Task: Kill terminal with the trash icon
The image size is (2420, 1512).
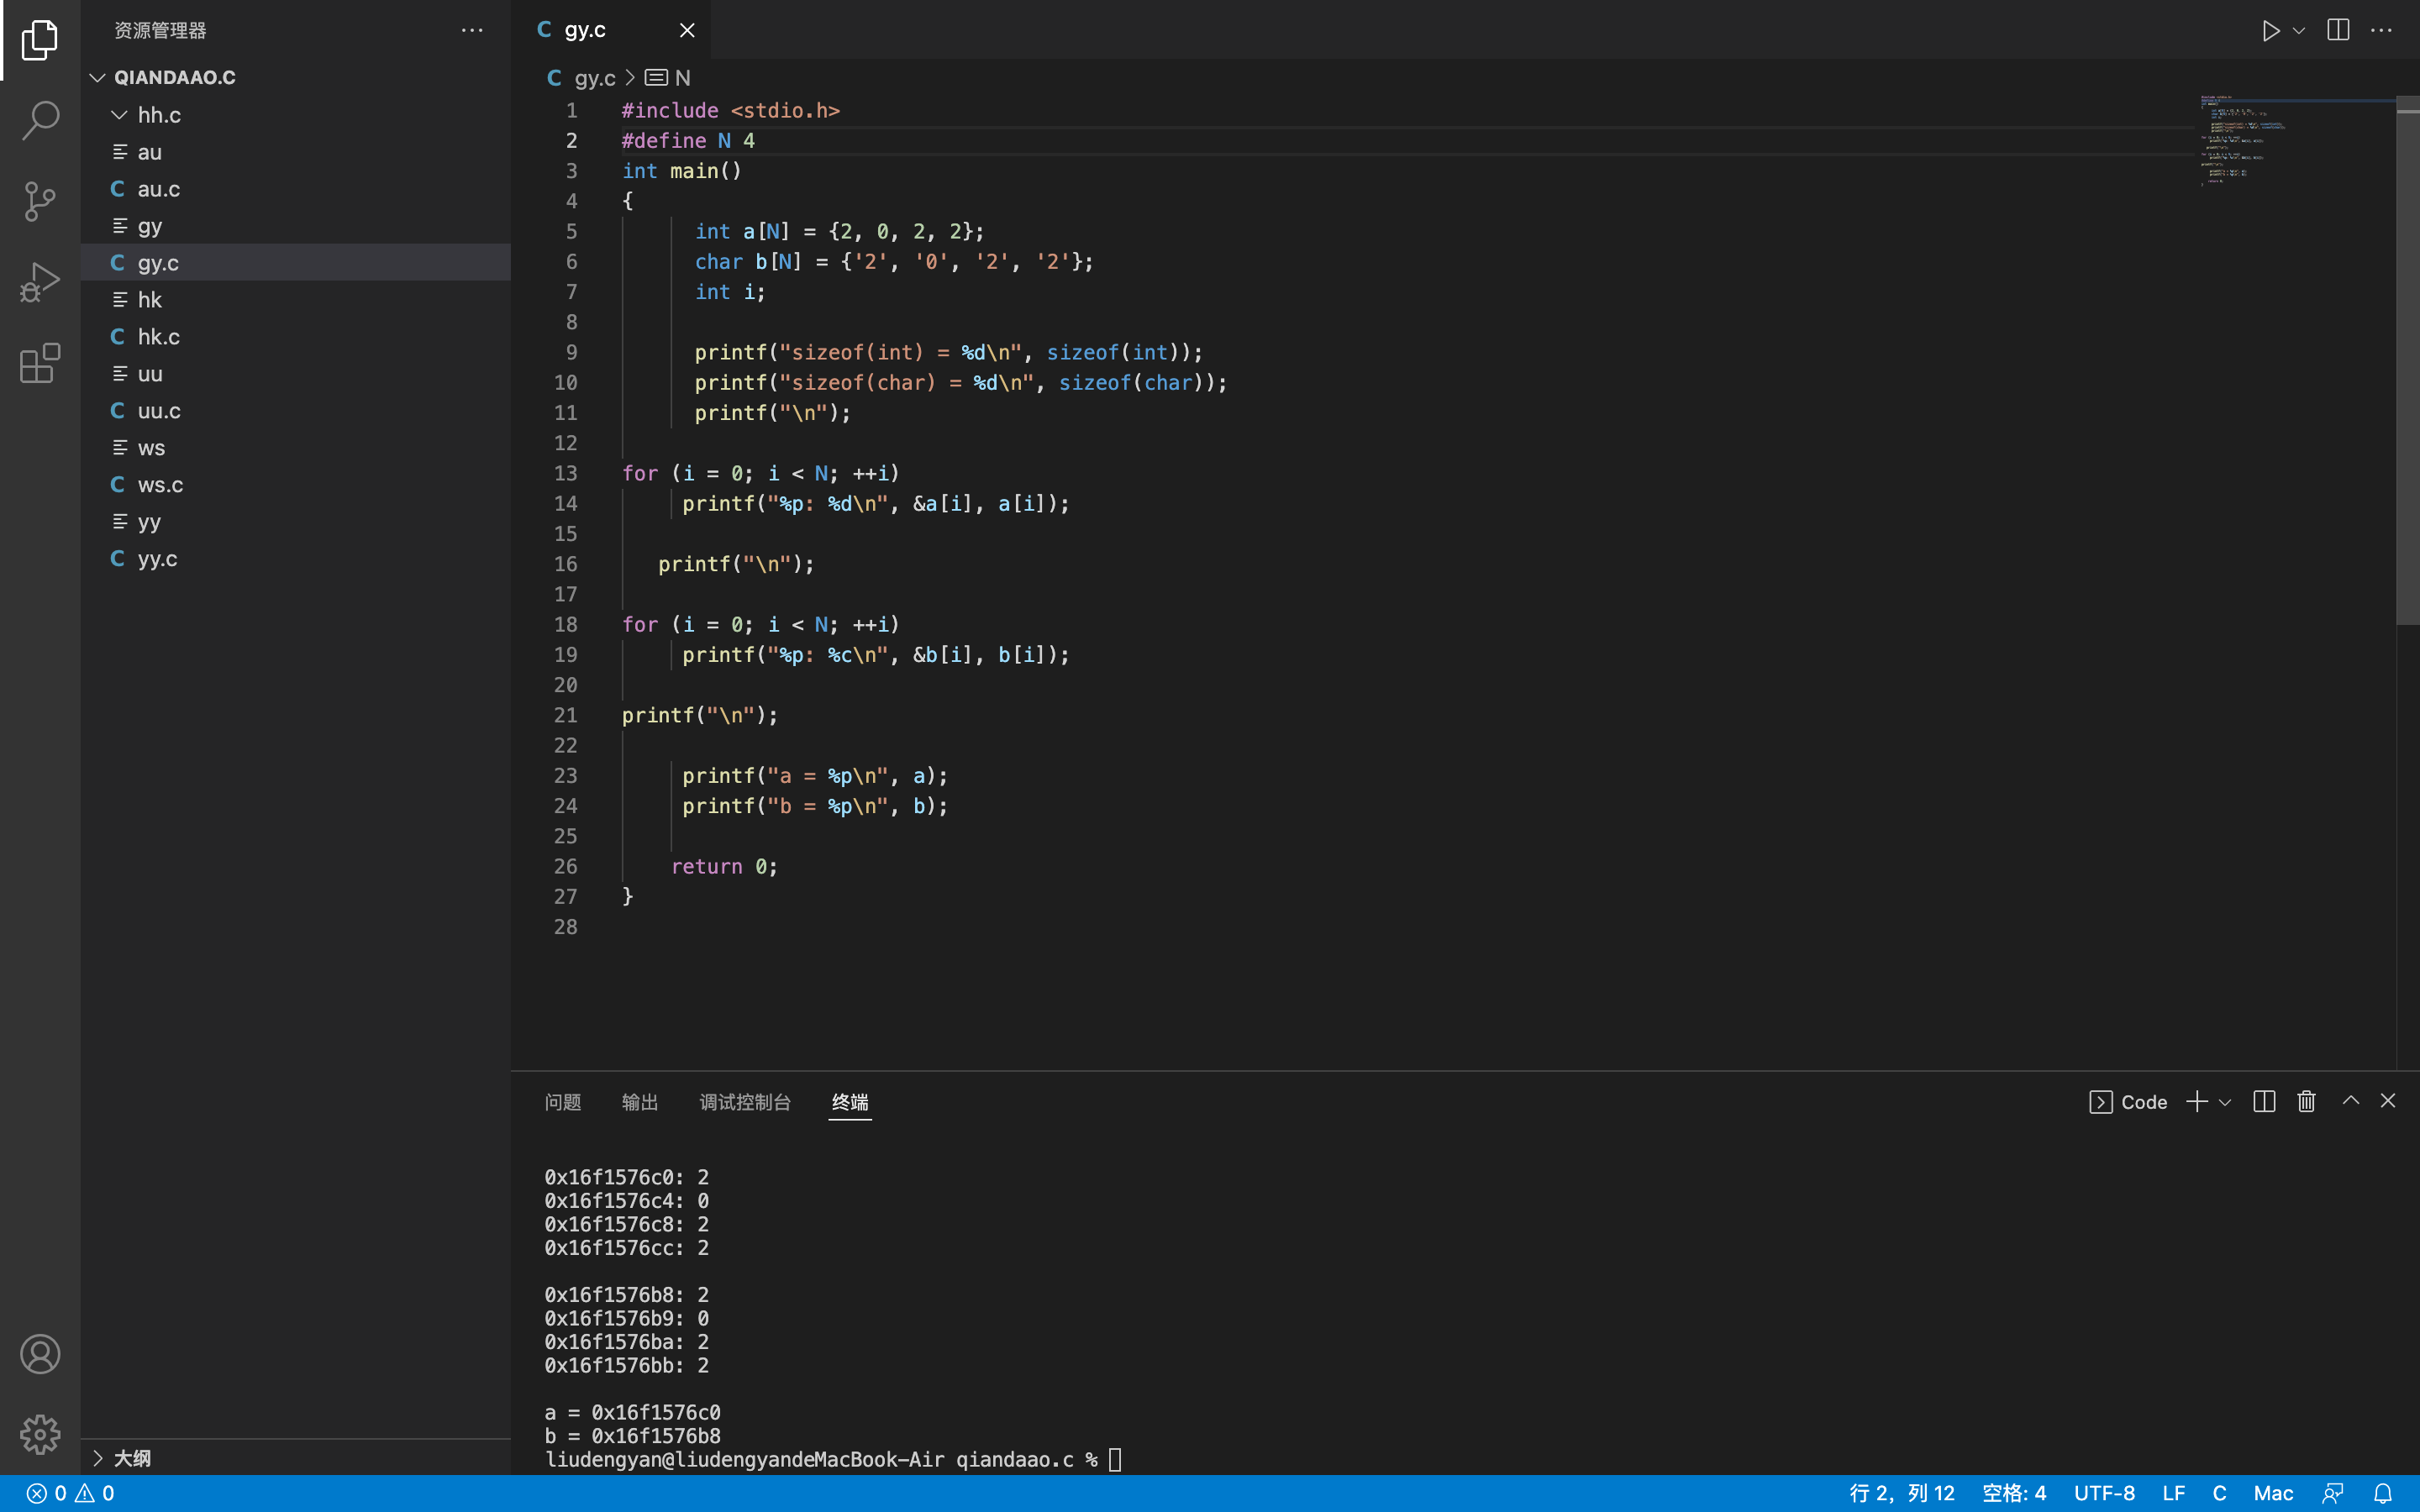Action: click(x=2306, y=1101)
